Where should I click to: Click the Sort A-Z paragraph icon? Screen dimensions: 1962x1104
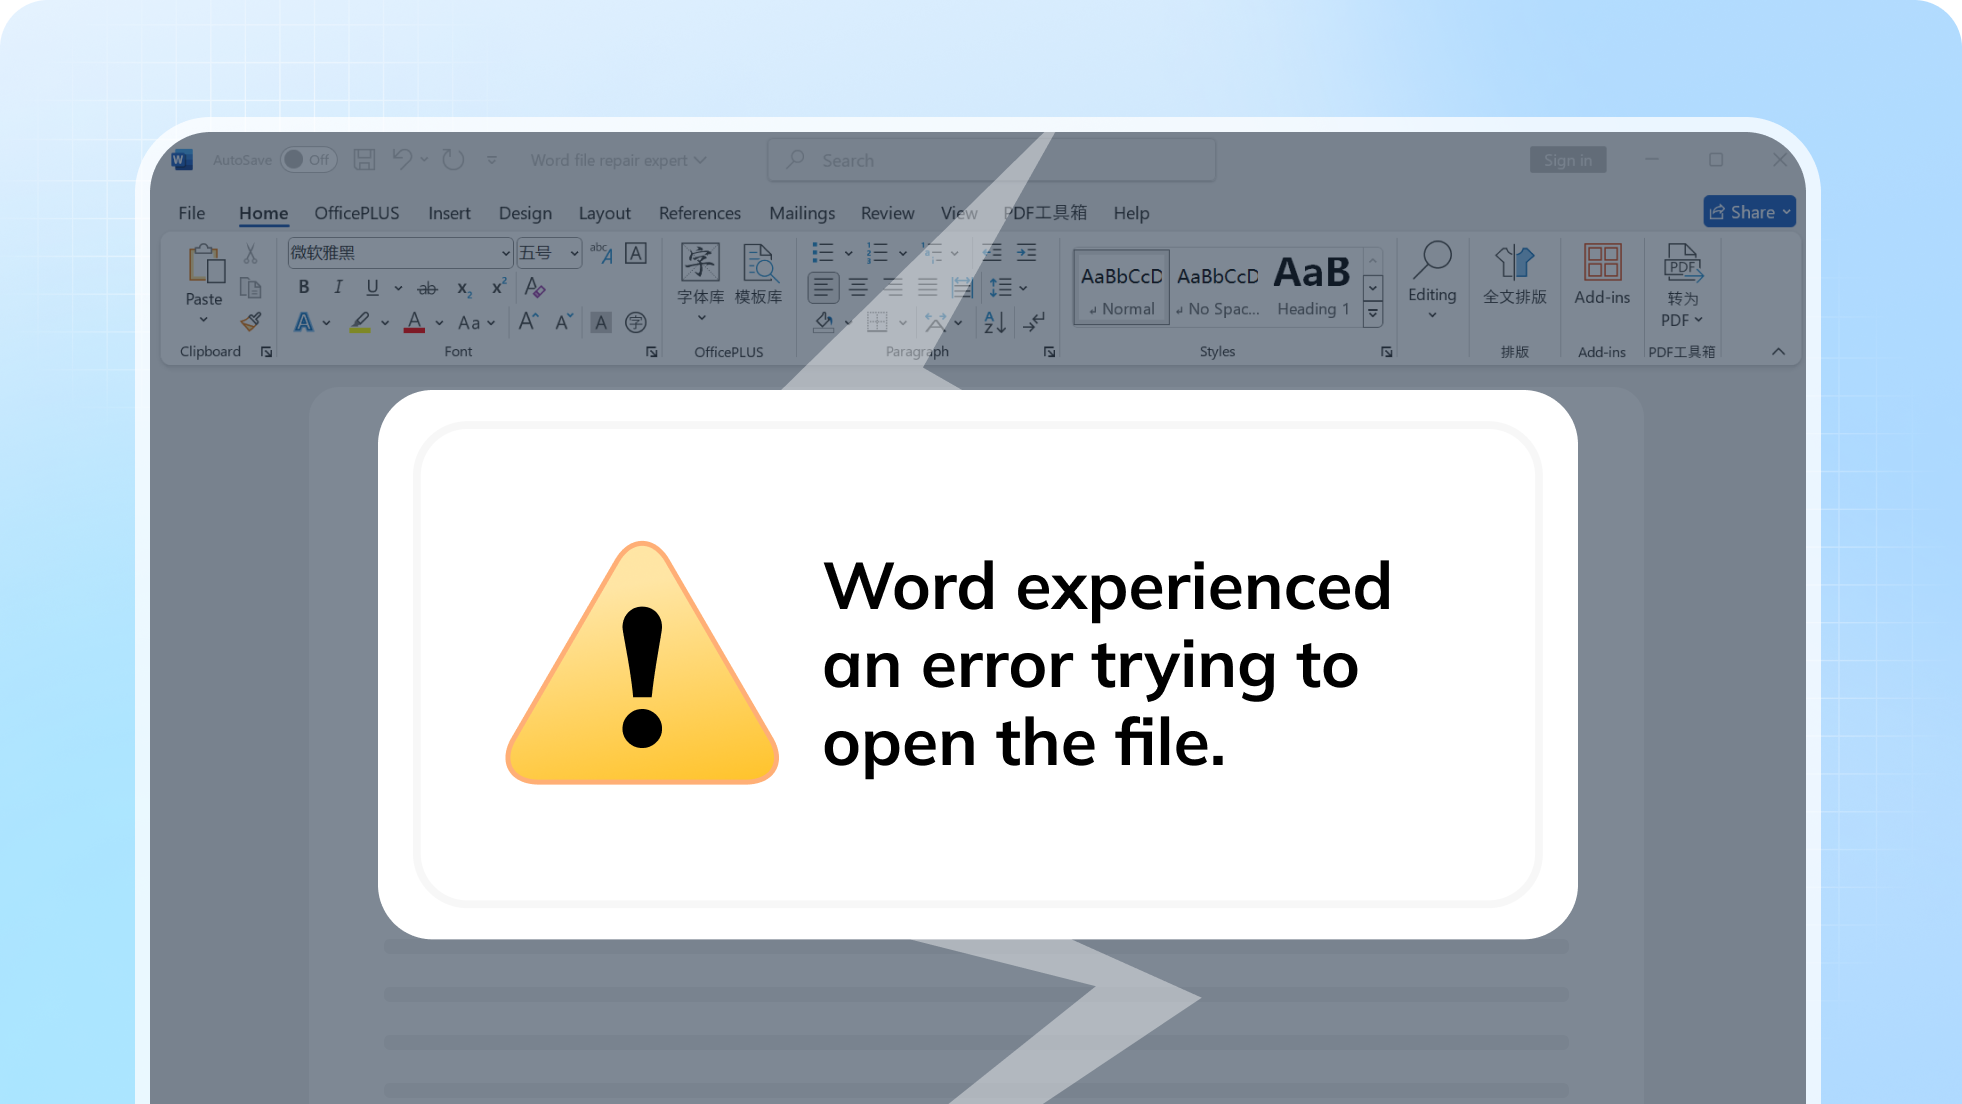994,322
